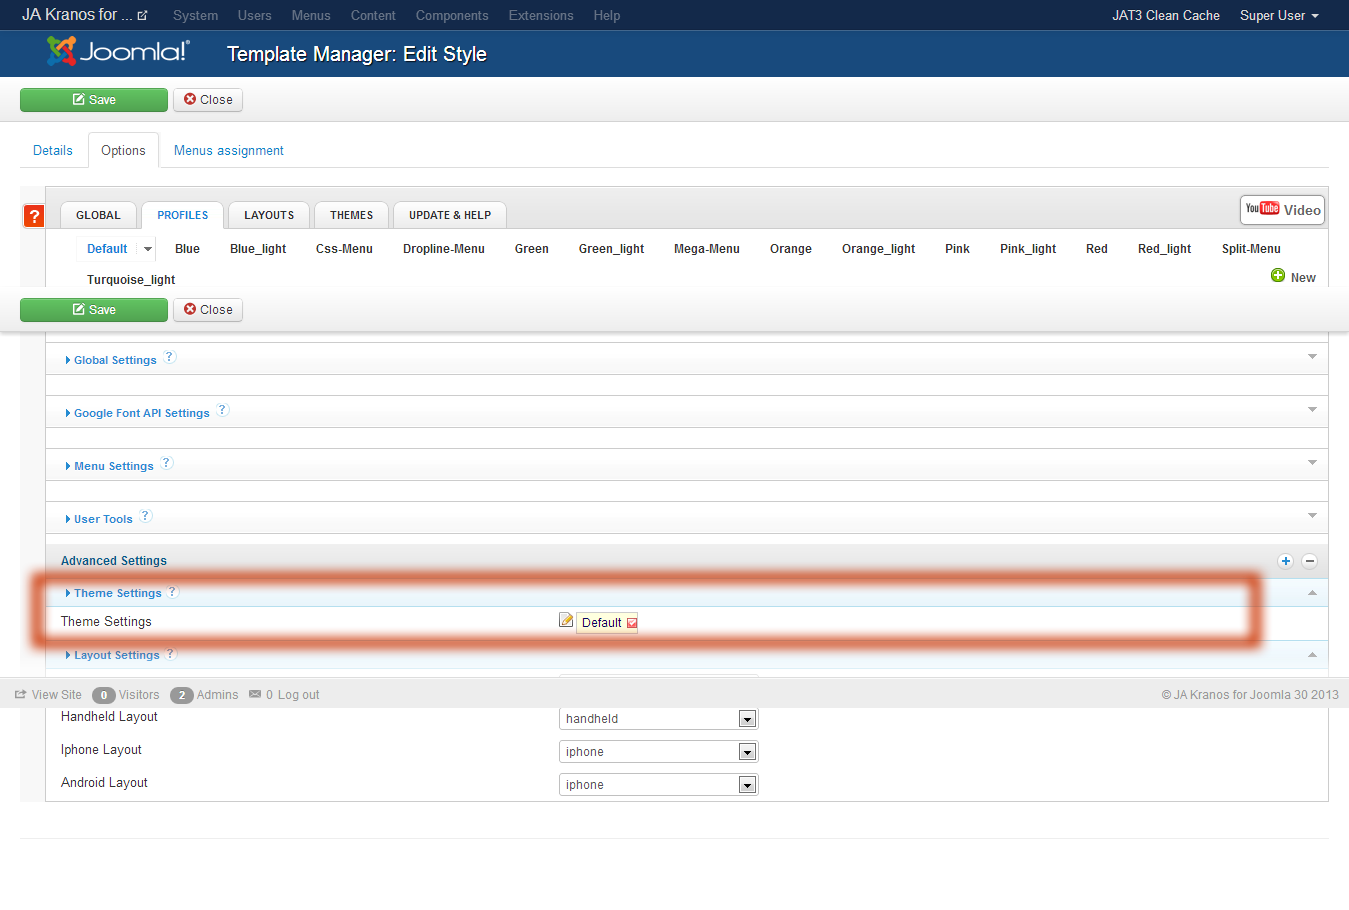Image resolution: width=1349 pixels, height=910 pixels.
Task: Select the Options tab
Action: [x=123, y=150]
